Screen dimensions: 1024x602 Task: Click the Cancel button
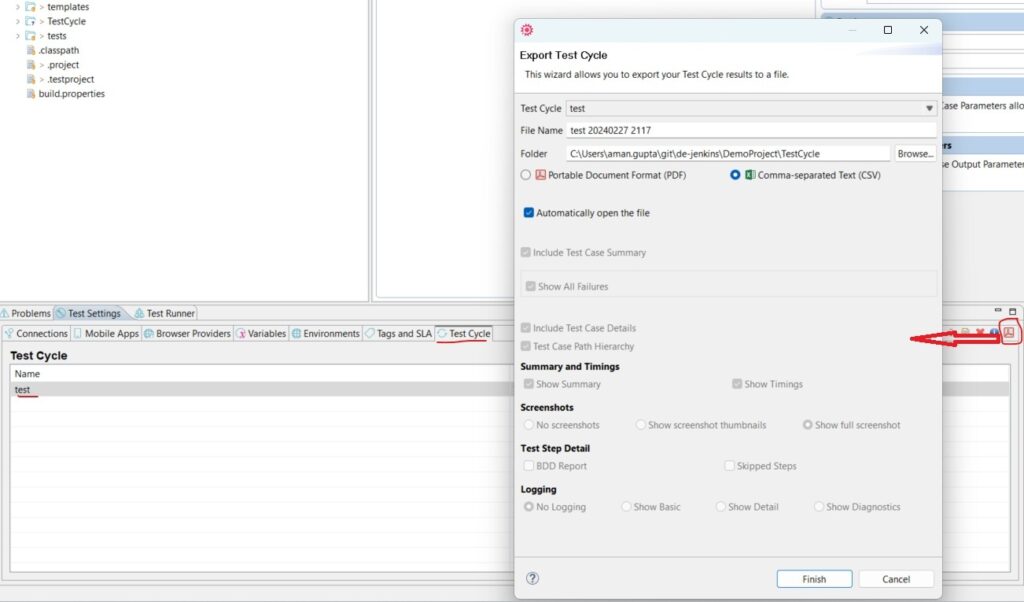tap(896, 578)
